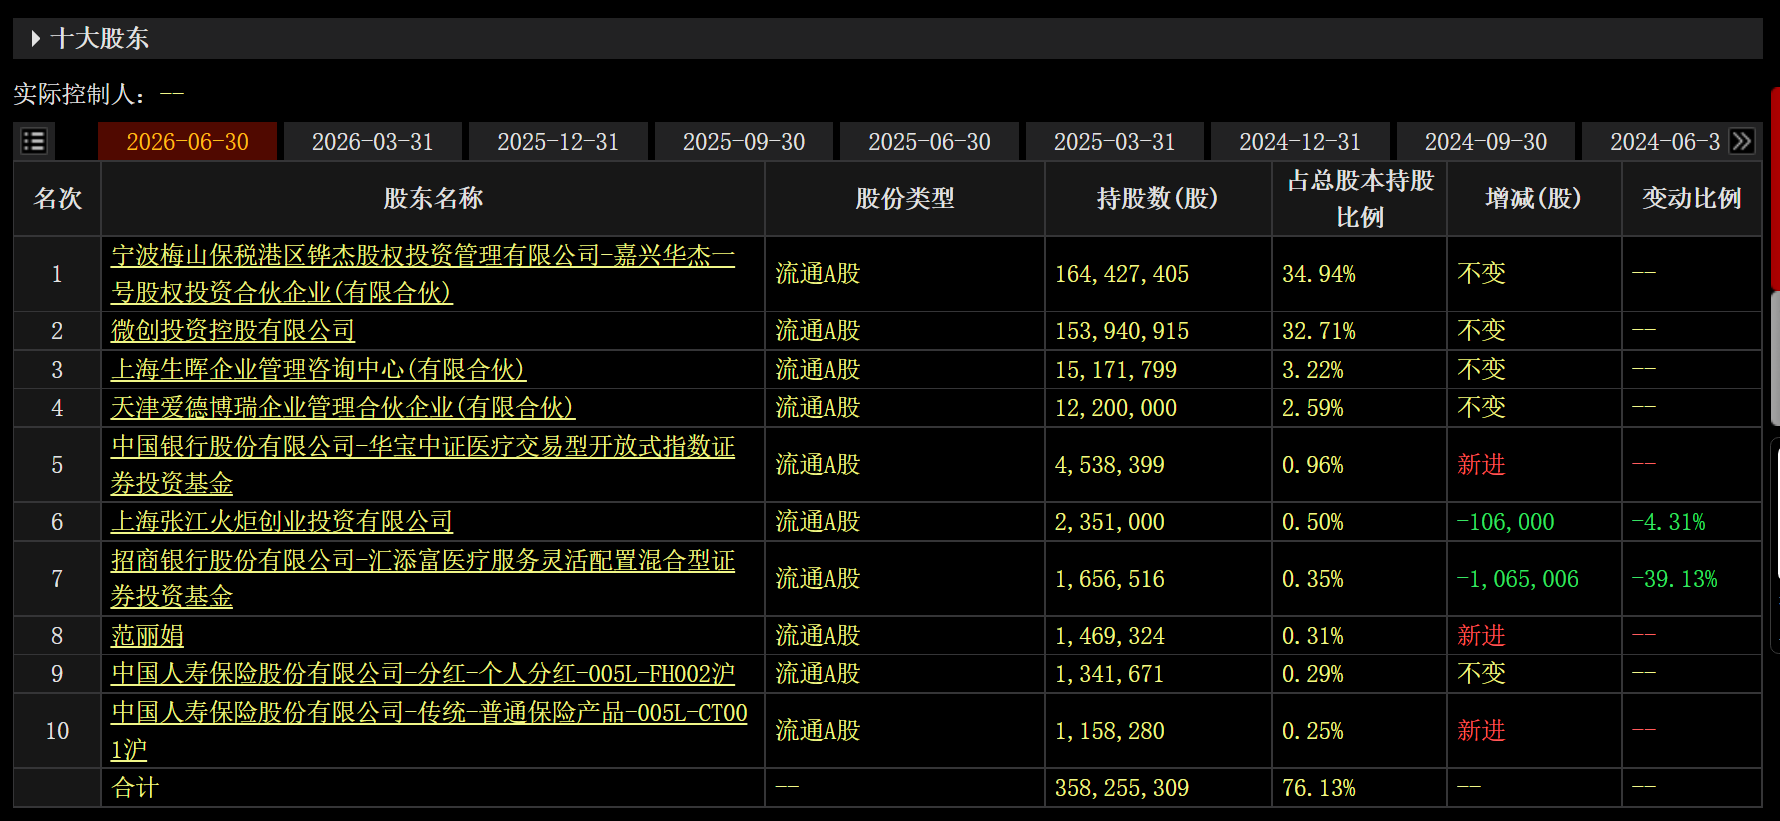1780x821 pixels.
Task: Click the vertical scrollbar thumb at right edge
Action: (x=1775, y=358)
